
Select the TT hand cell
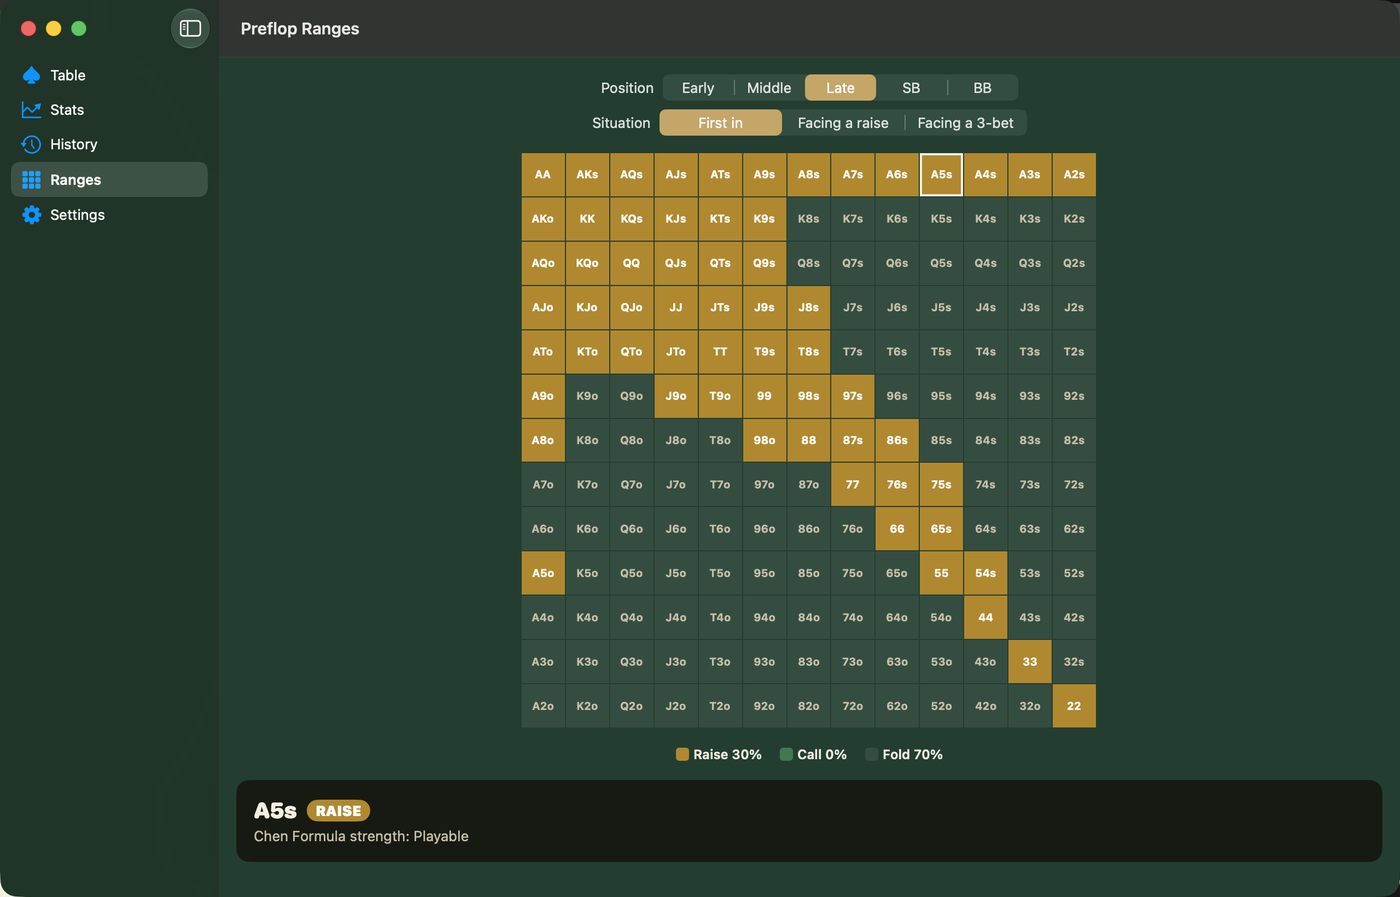click(720, 352)
